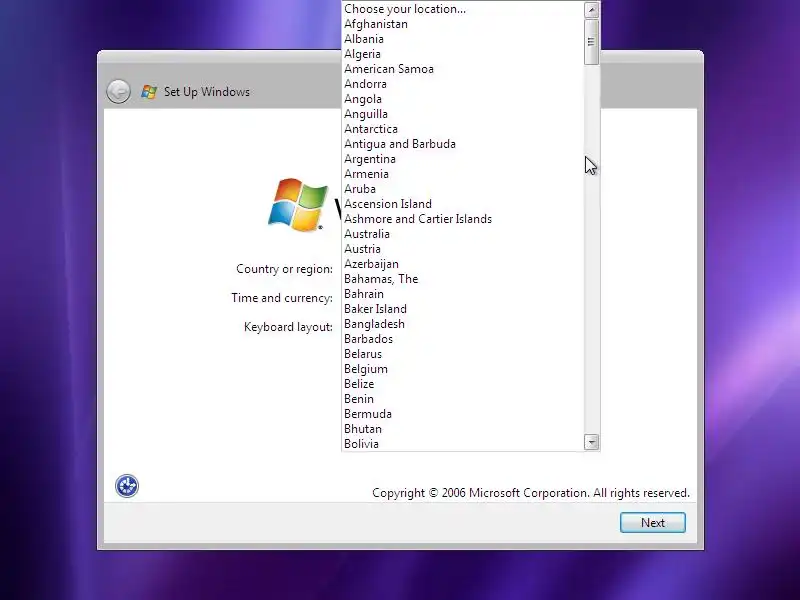The height and width of the screenshot is (600, 800).
Task: Select Bermuda
Action: coord(463,414)
